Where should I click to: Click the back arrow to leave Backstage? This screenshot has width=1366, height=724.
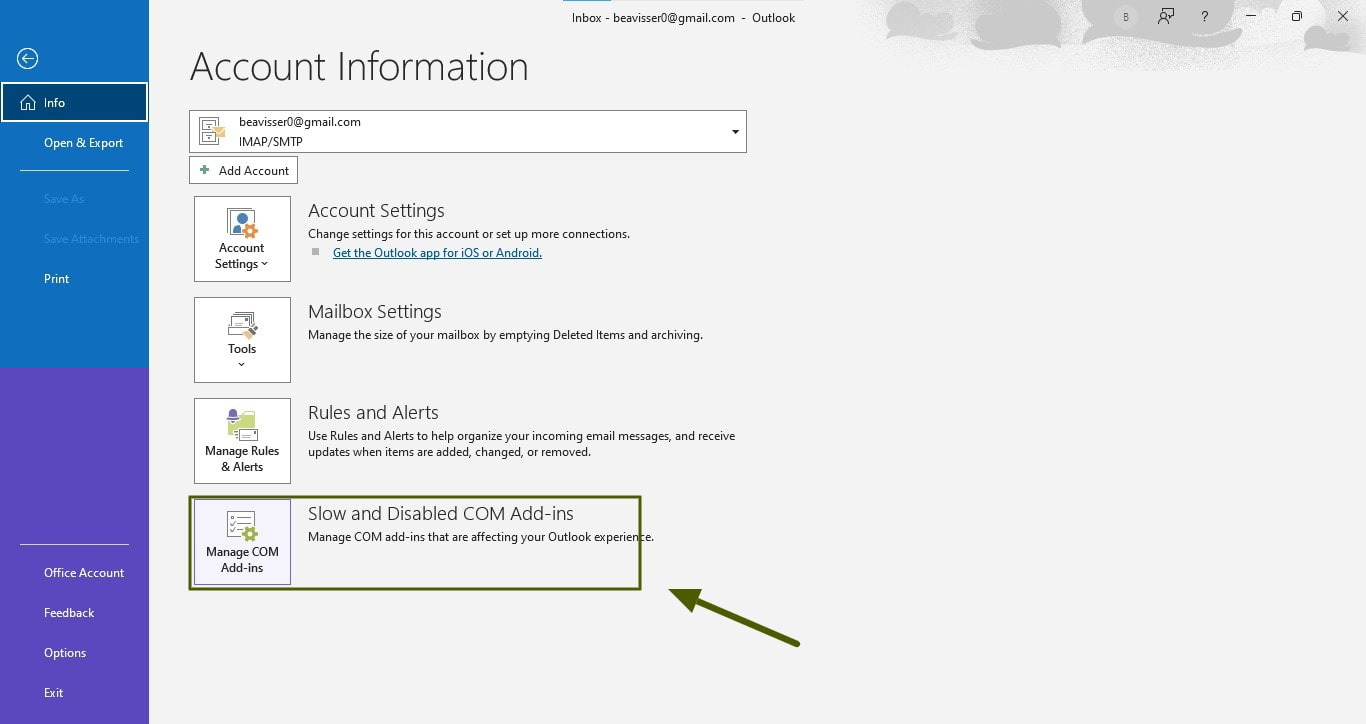27,59
